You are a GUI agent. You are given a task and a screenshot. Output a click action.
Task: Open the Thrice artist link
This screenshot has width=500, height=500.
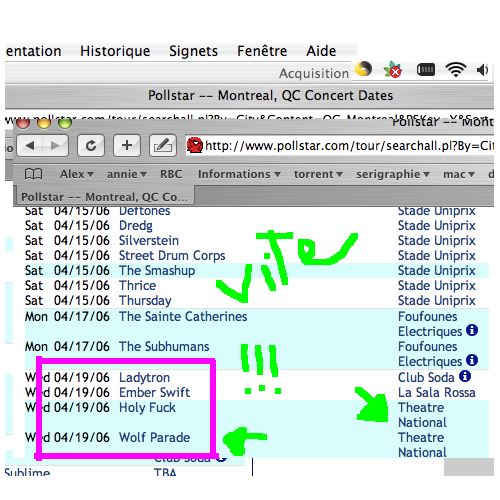[x=137, y=286]
